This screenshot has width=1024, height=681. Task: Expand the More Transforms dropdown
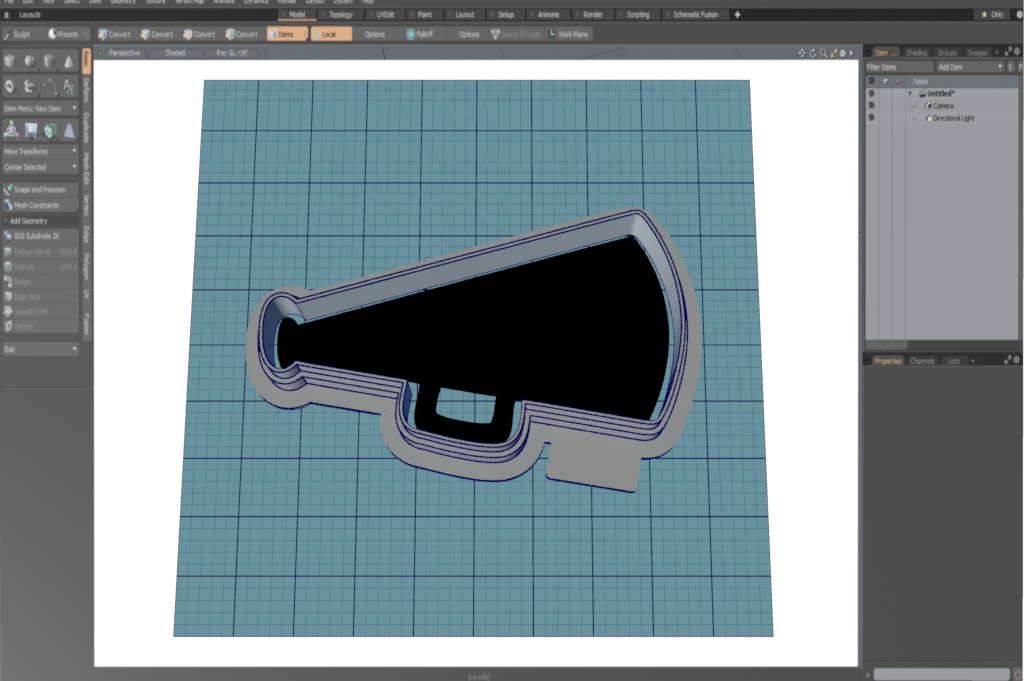(40, 151)
